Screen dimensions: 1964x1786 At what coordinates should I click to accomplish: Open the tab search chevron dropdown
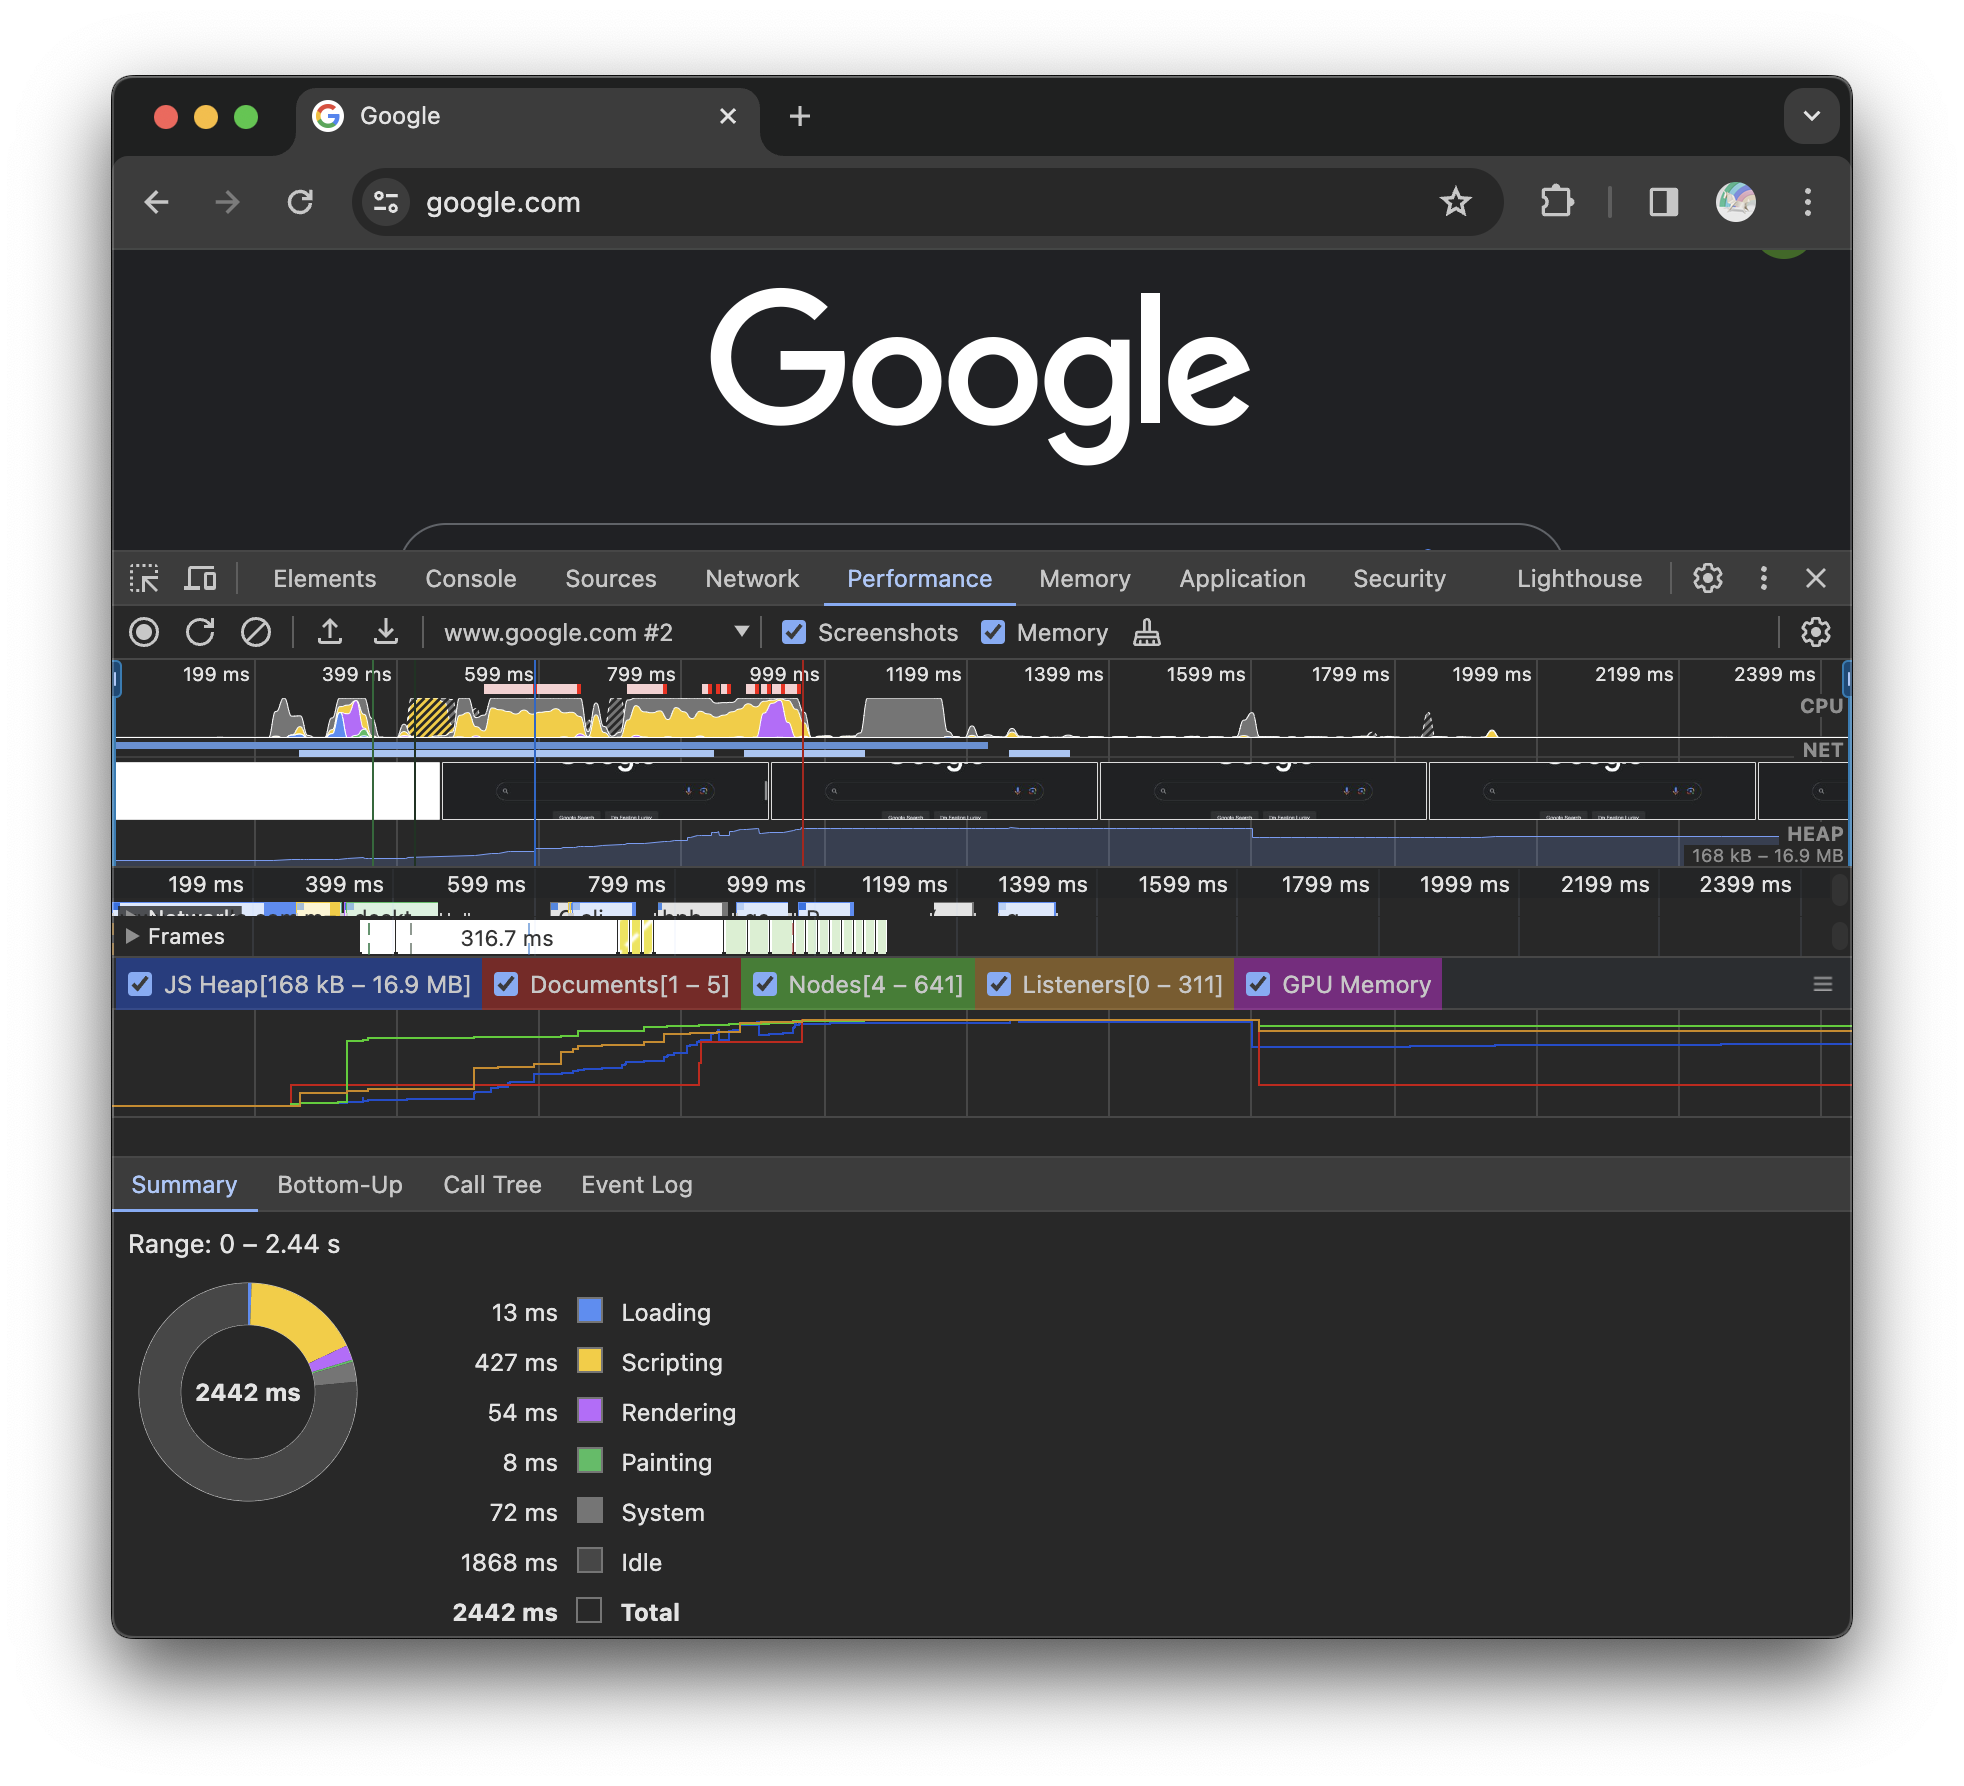(x=1812, y=116)
